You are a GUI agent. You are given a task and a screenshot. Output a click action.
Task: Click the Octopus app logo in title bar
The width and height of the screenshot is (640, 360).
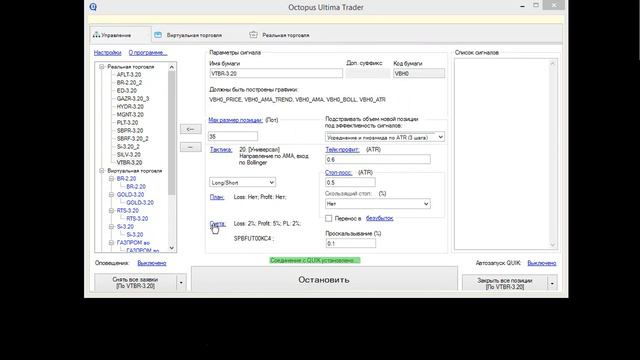click(93, 7)
